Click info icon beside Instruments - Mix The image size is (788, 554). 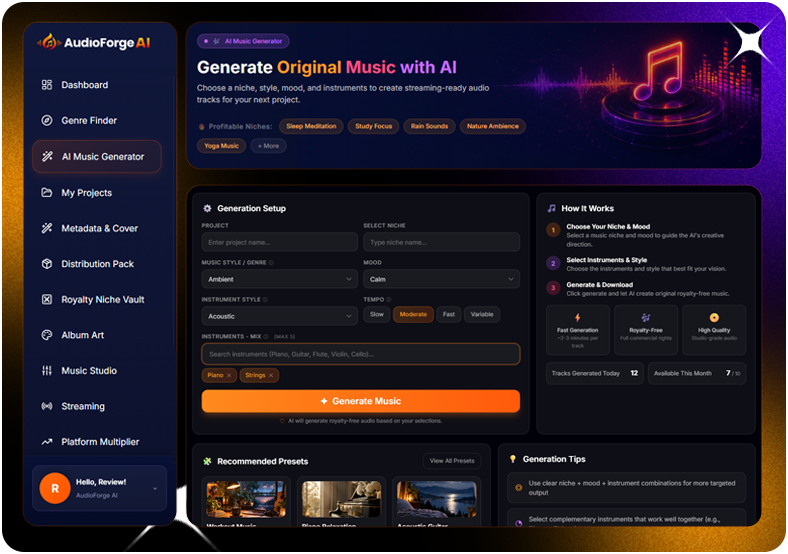click(x=266, y=336)
